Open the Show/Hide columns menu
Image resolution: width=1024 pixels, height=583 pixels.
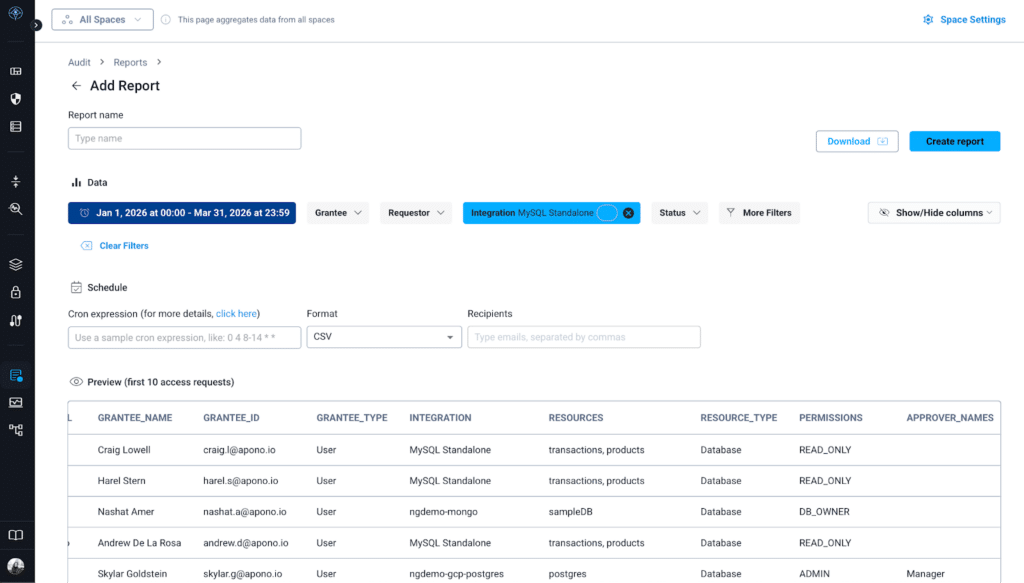(x=934, y=213)
